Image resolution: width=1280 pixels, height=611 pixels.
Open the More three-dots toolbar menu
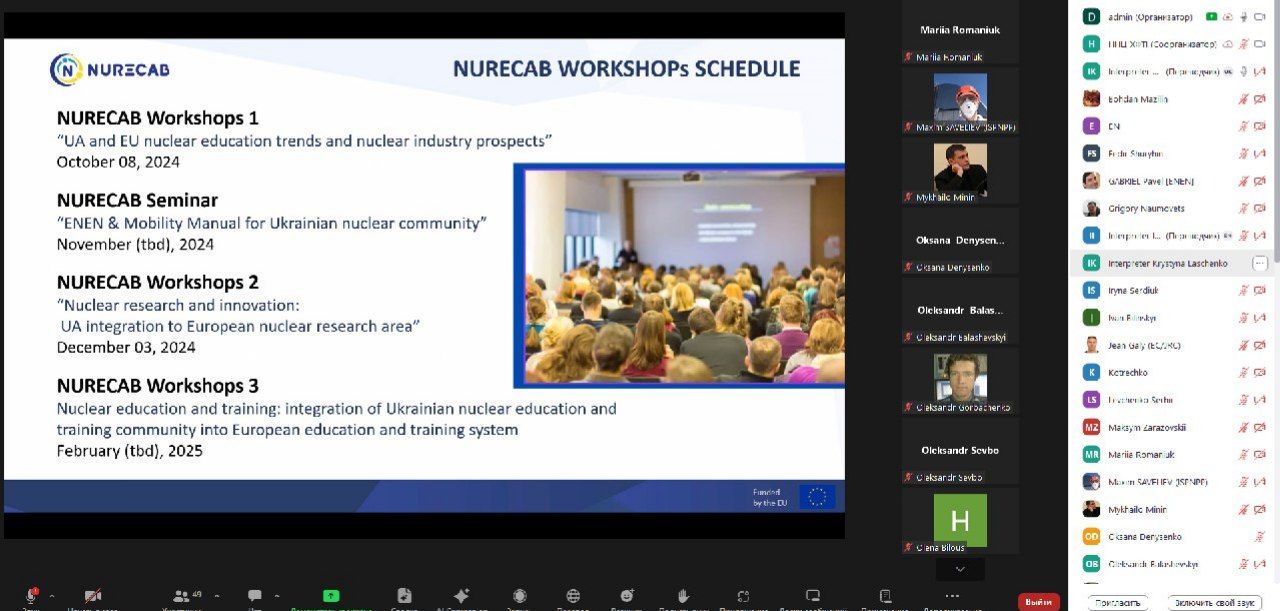952,595
